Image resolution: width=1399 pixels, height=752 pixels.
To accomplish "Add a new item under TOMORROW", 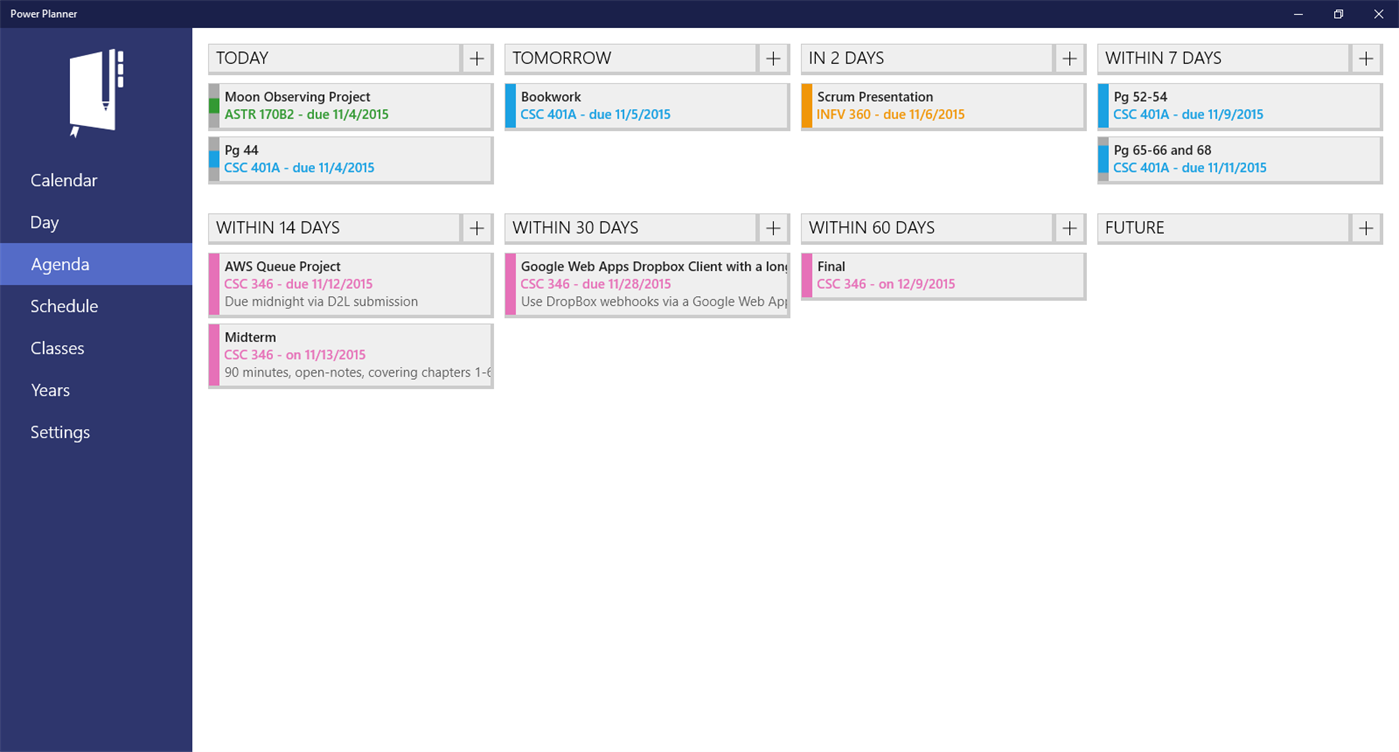I will (773, 58).
